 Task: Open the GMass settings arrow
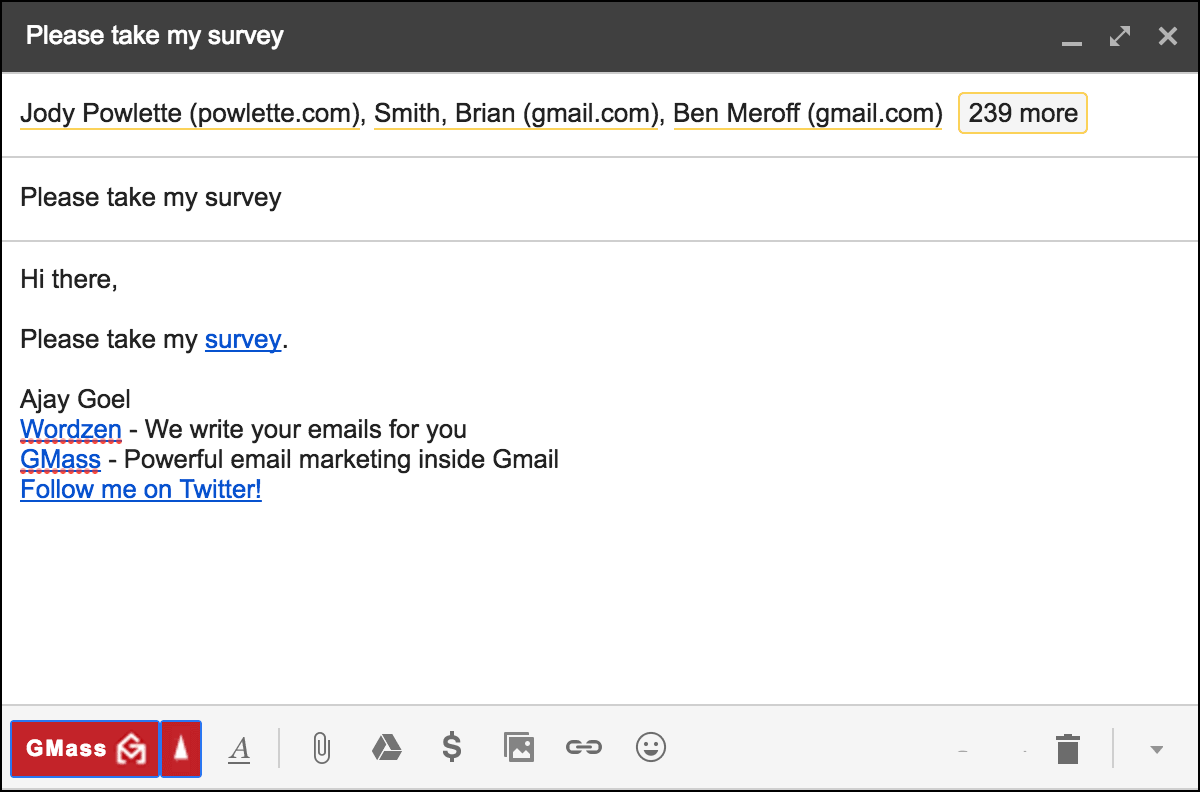coord(181,748)
